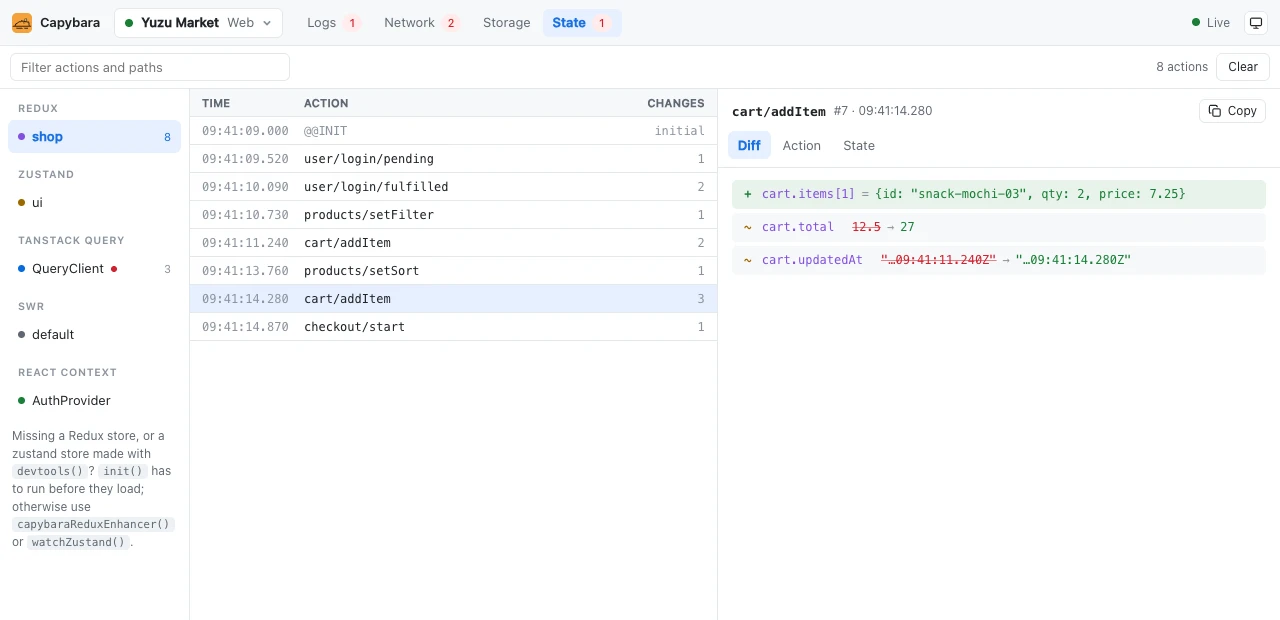The image size is (1280, 620).
Task: Select the QueryClient store
Action: [x=94, y=269]
